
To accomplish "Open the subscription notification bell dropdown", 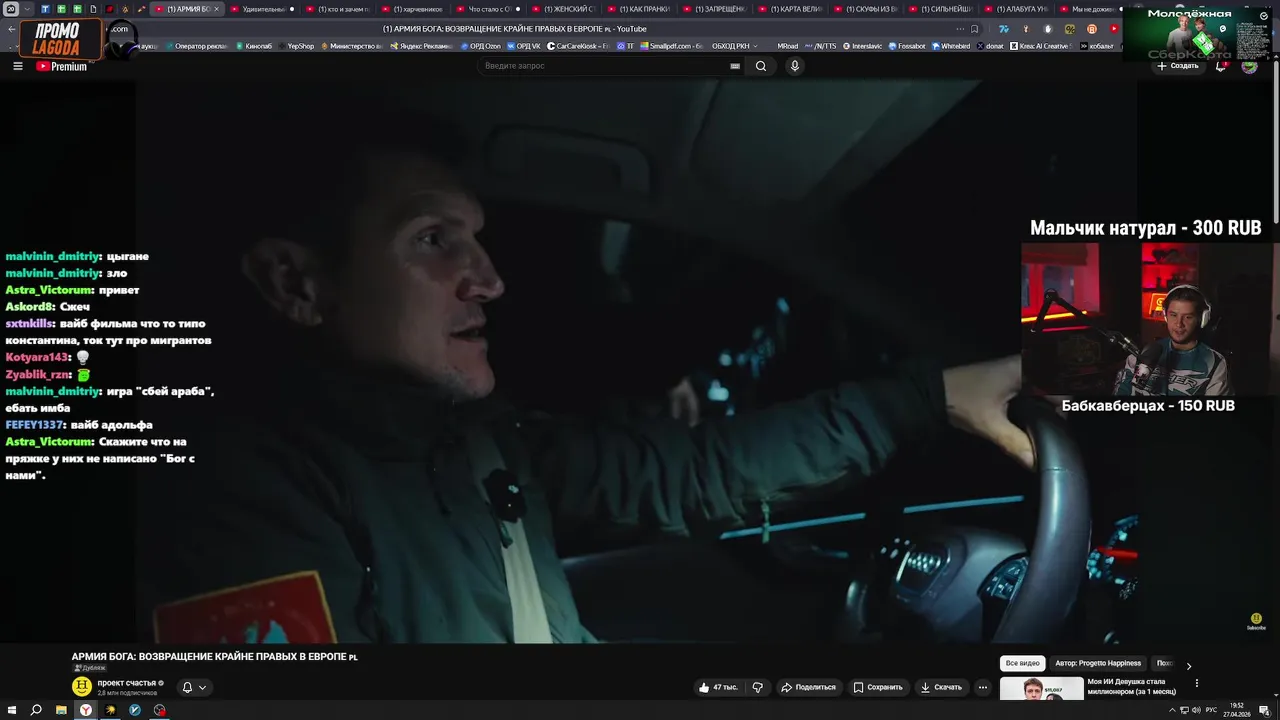I will click(x=194, y=687).
